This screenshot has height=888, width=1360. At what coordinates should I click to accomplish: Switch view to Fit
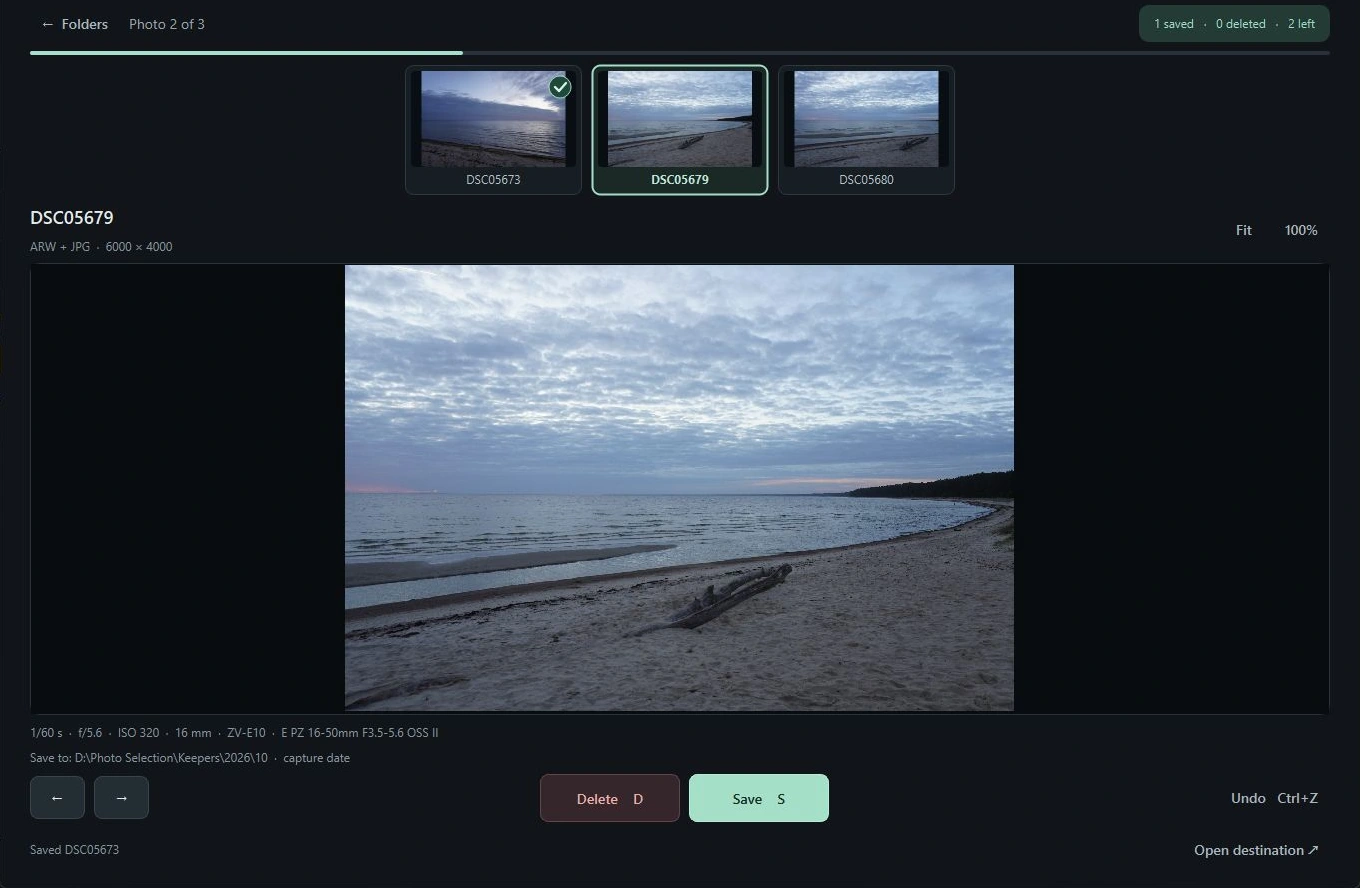tap(1243, 230)
